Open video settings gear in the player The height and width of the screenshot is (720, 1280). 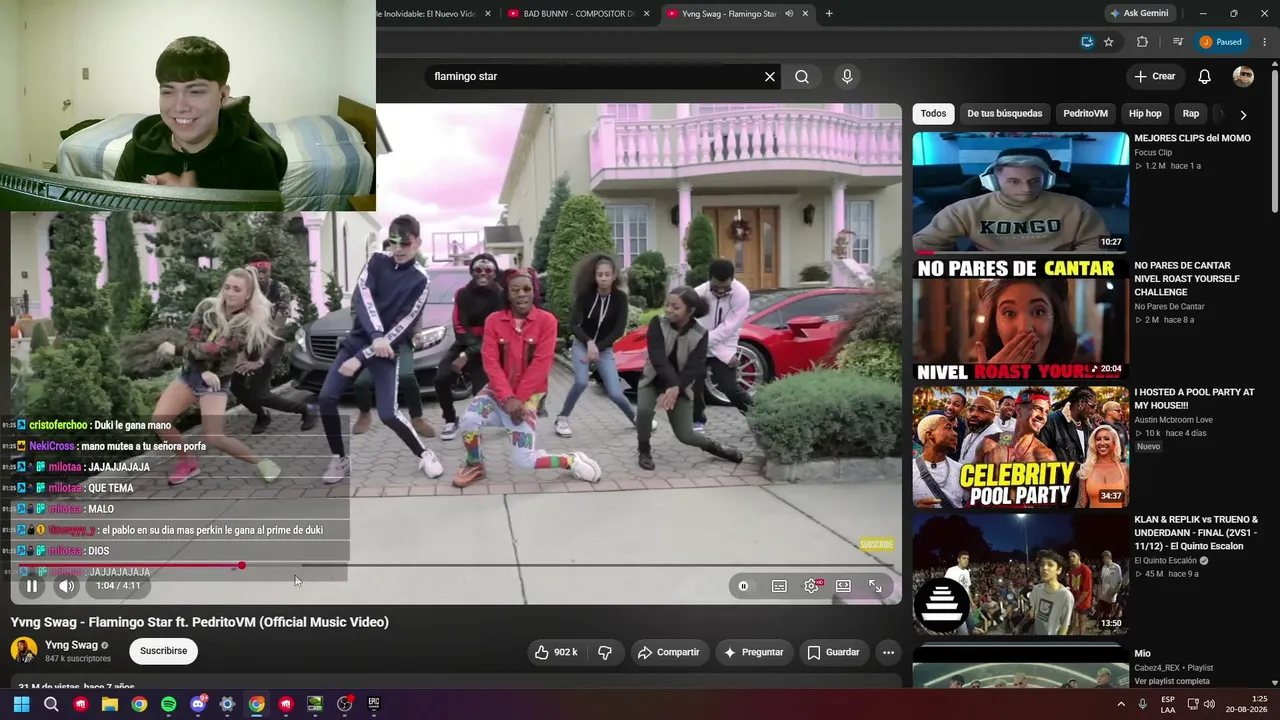[811, 586]
